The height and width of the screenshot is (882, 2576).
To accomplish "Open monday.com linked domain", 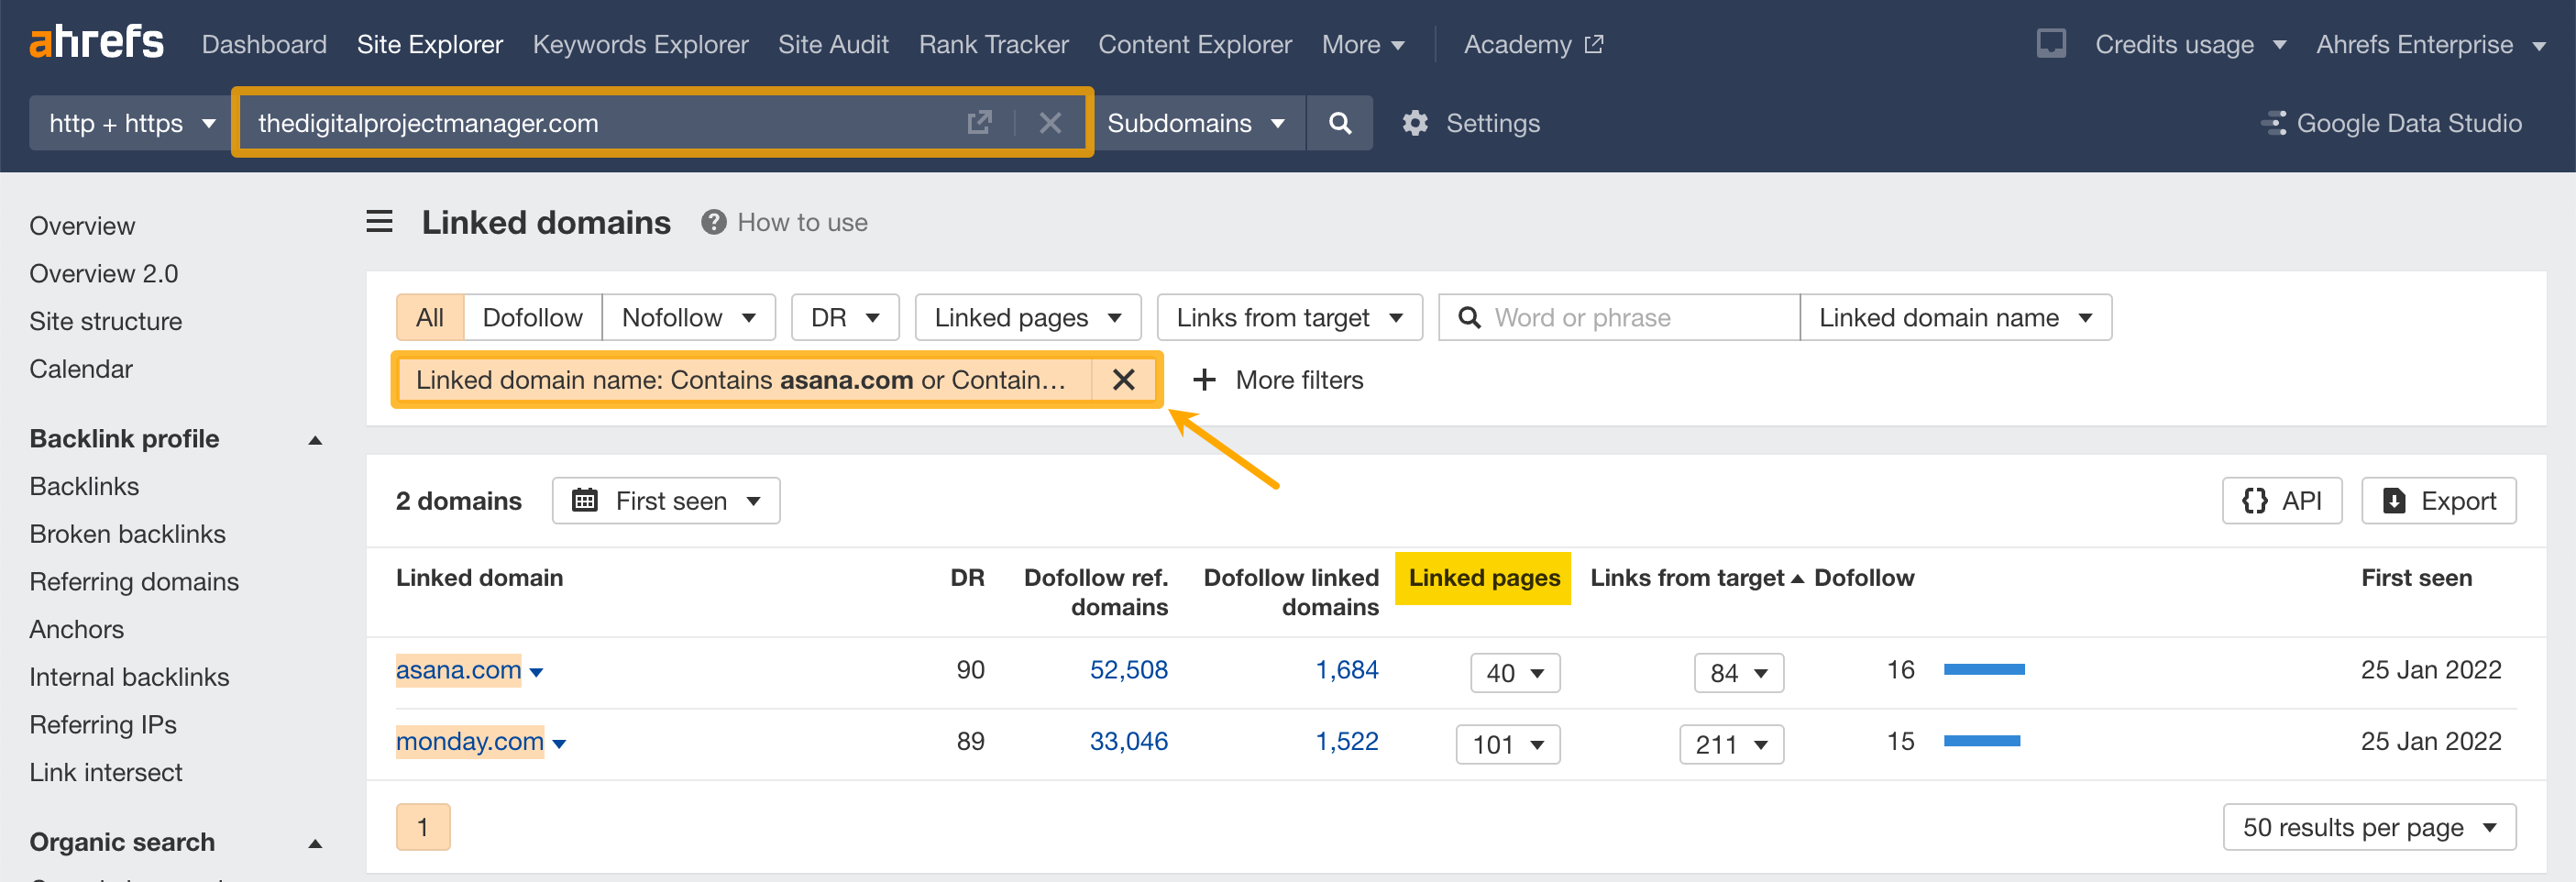I will (470, 742).
